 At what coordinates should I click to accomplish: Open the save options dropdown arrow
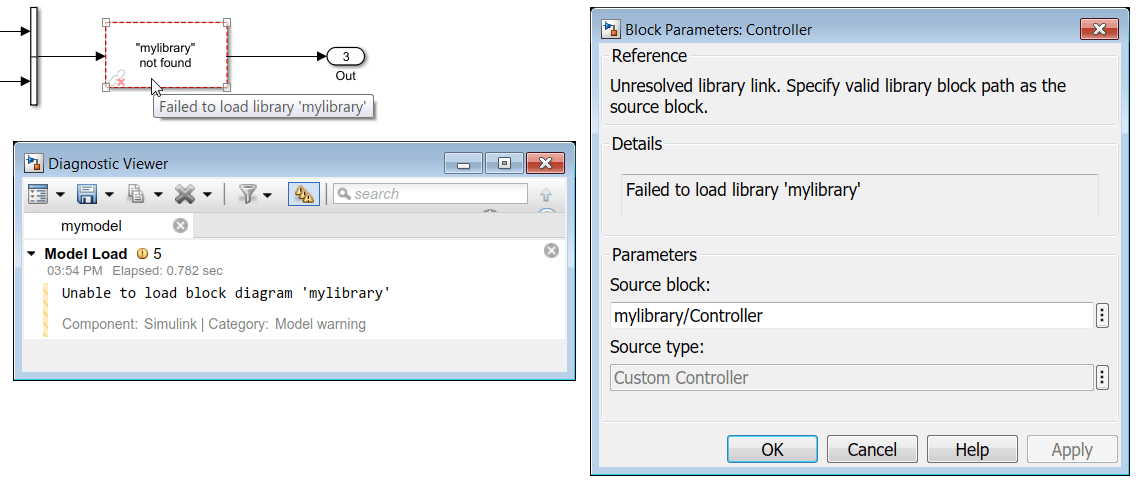(x=108, y=195)
